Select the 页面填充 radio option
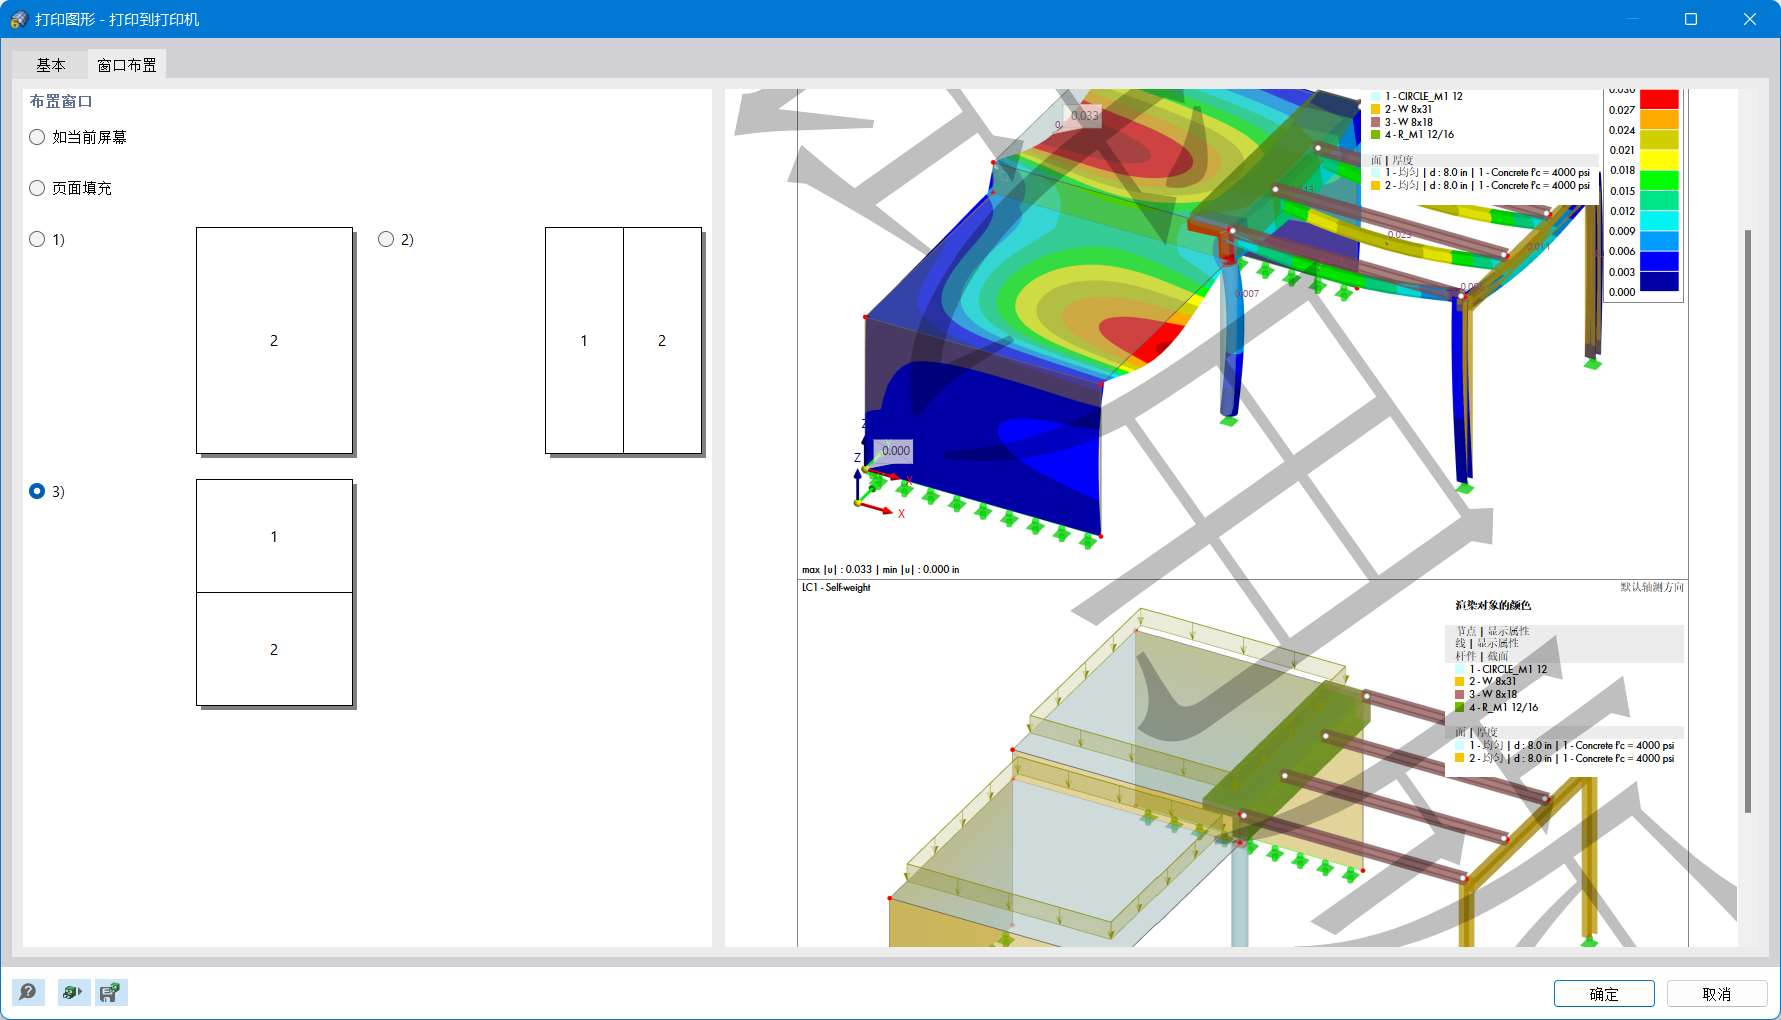The image size is (1781, 1020). pos(37,188)
